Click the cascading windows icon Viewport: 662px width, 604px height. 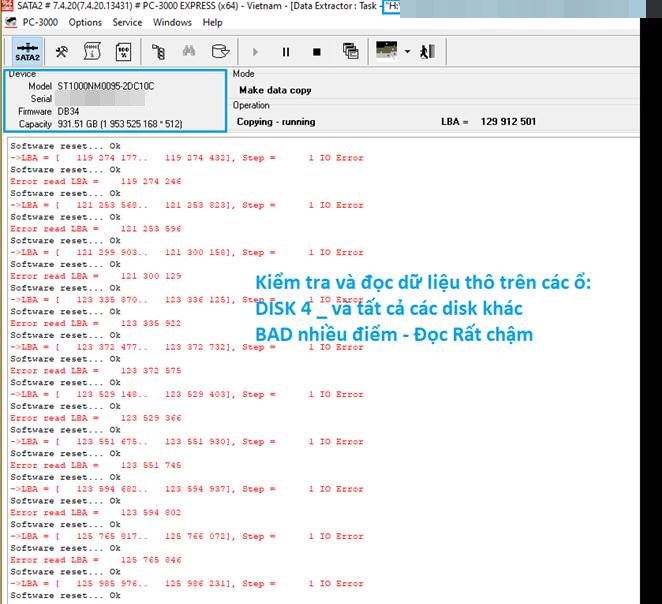[350, 51]
